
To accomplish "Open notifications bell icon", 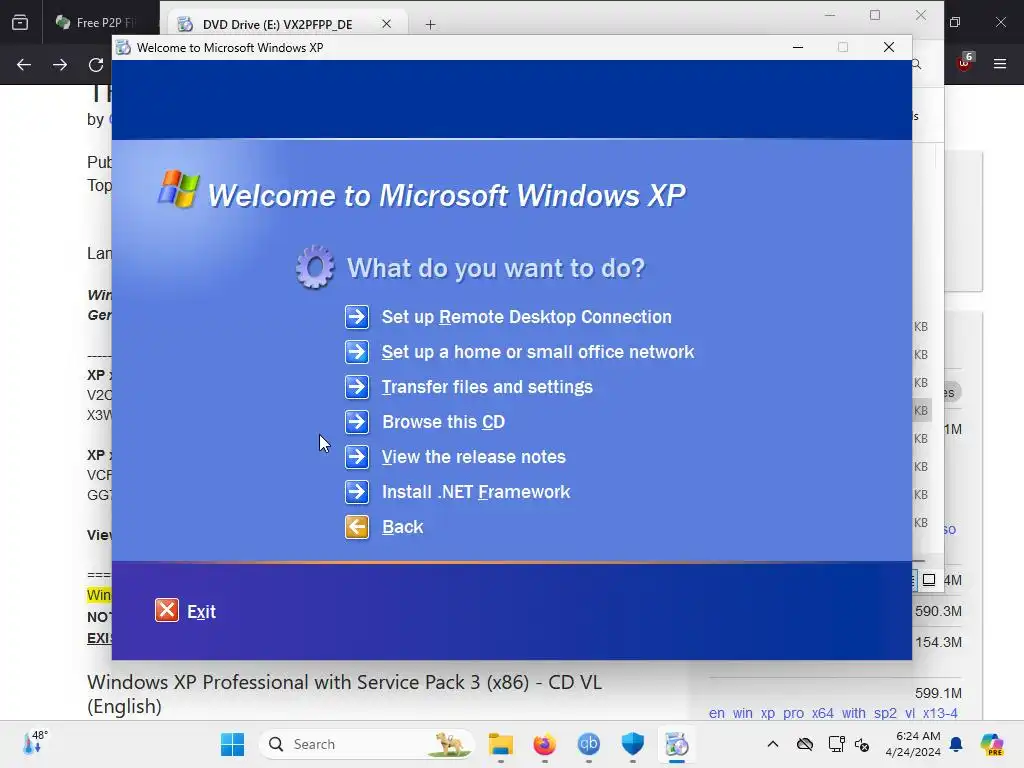I will (956, 744).
